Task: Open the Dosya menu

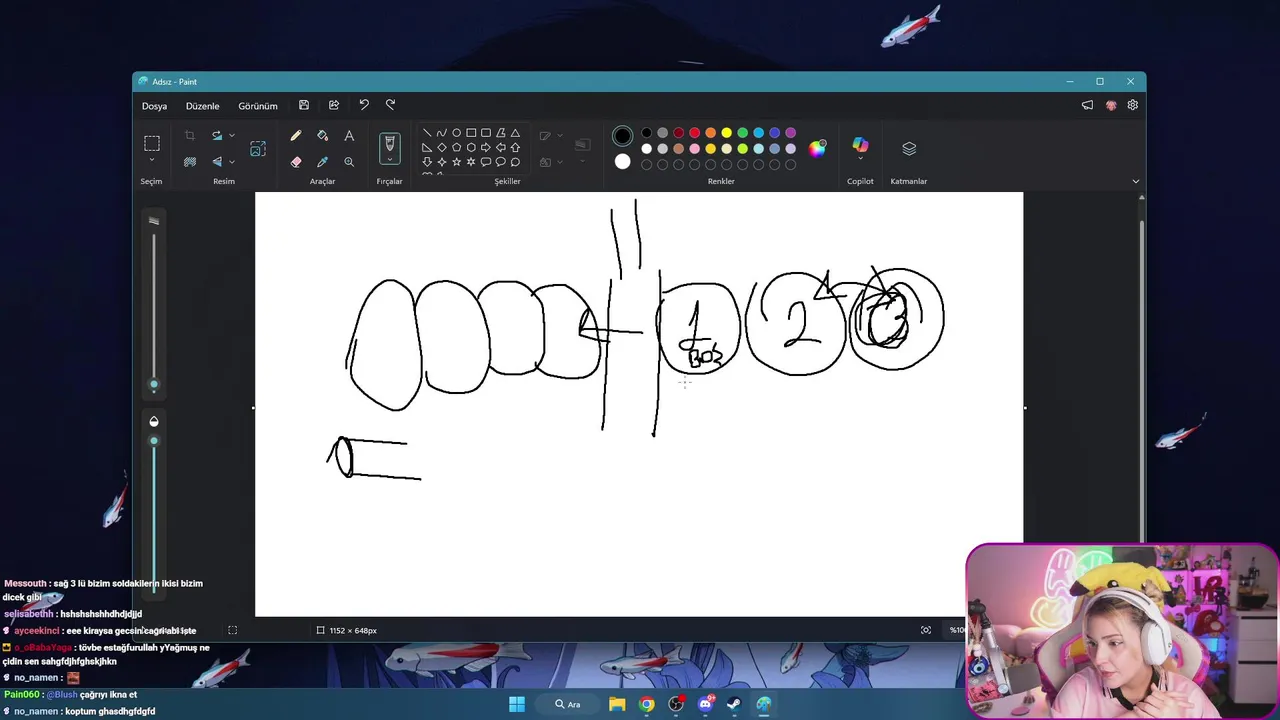Action: point(154,106)
